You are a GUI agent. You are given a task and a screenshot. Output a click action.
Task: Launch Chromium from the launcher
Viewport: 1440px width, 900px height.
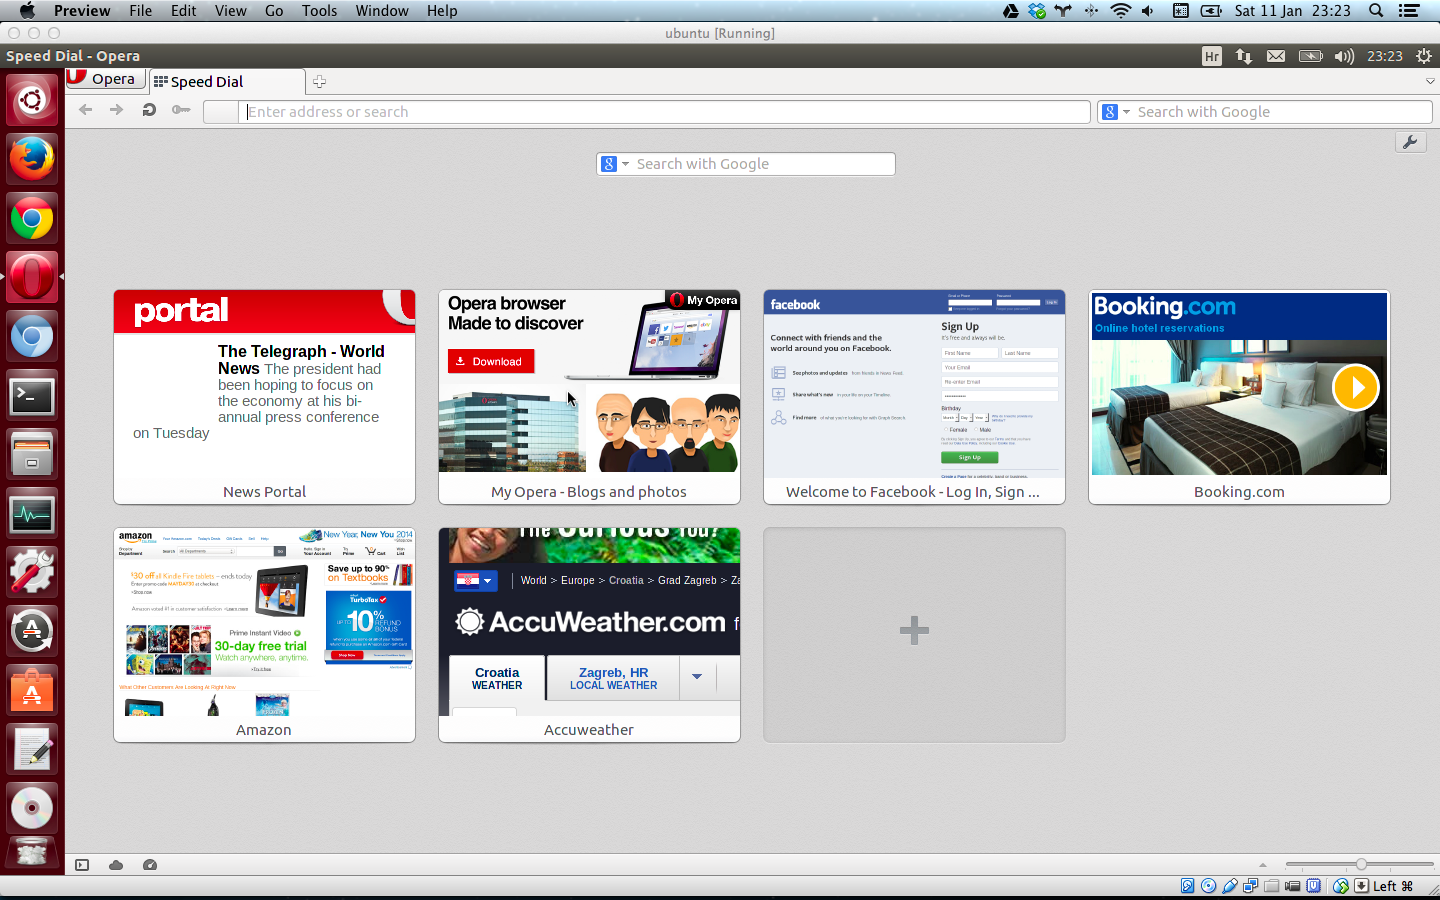[32, 336]
